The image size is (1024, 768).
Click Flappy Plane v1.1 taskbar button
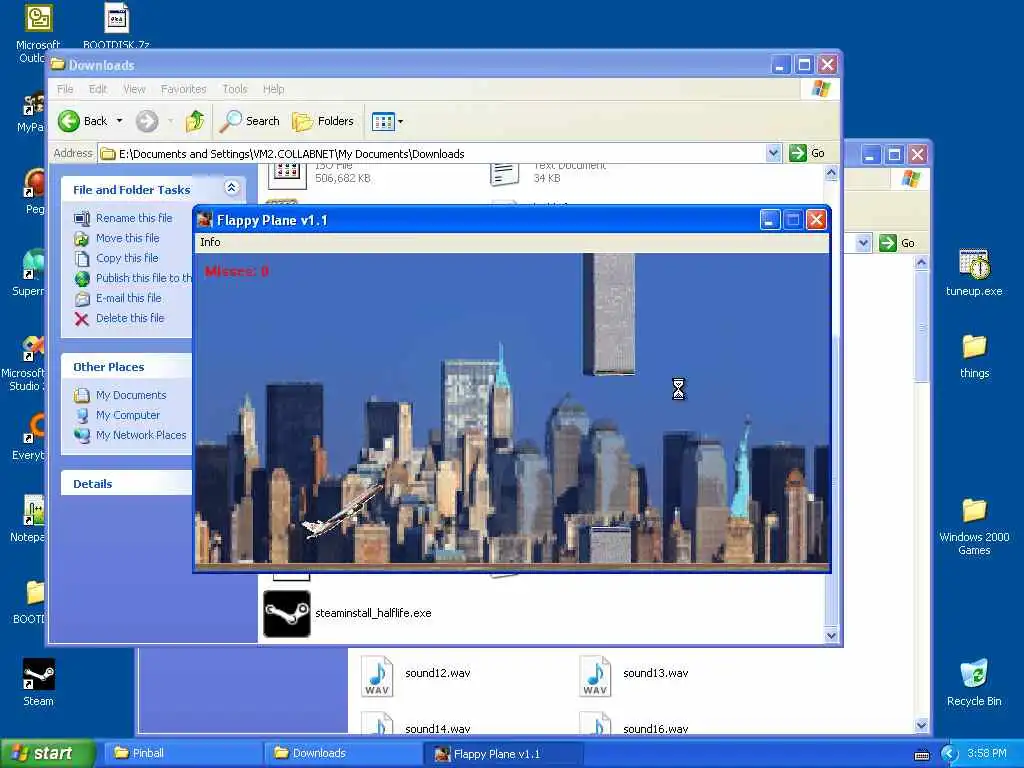pyautogui.click(x=503, y=754)
